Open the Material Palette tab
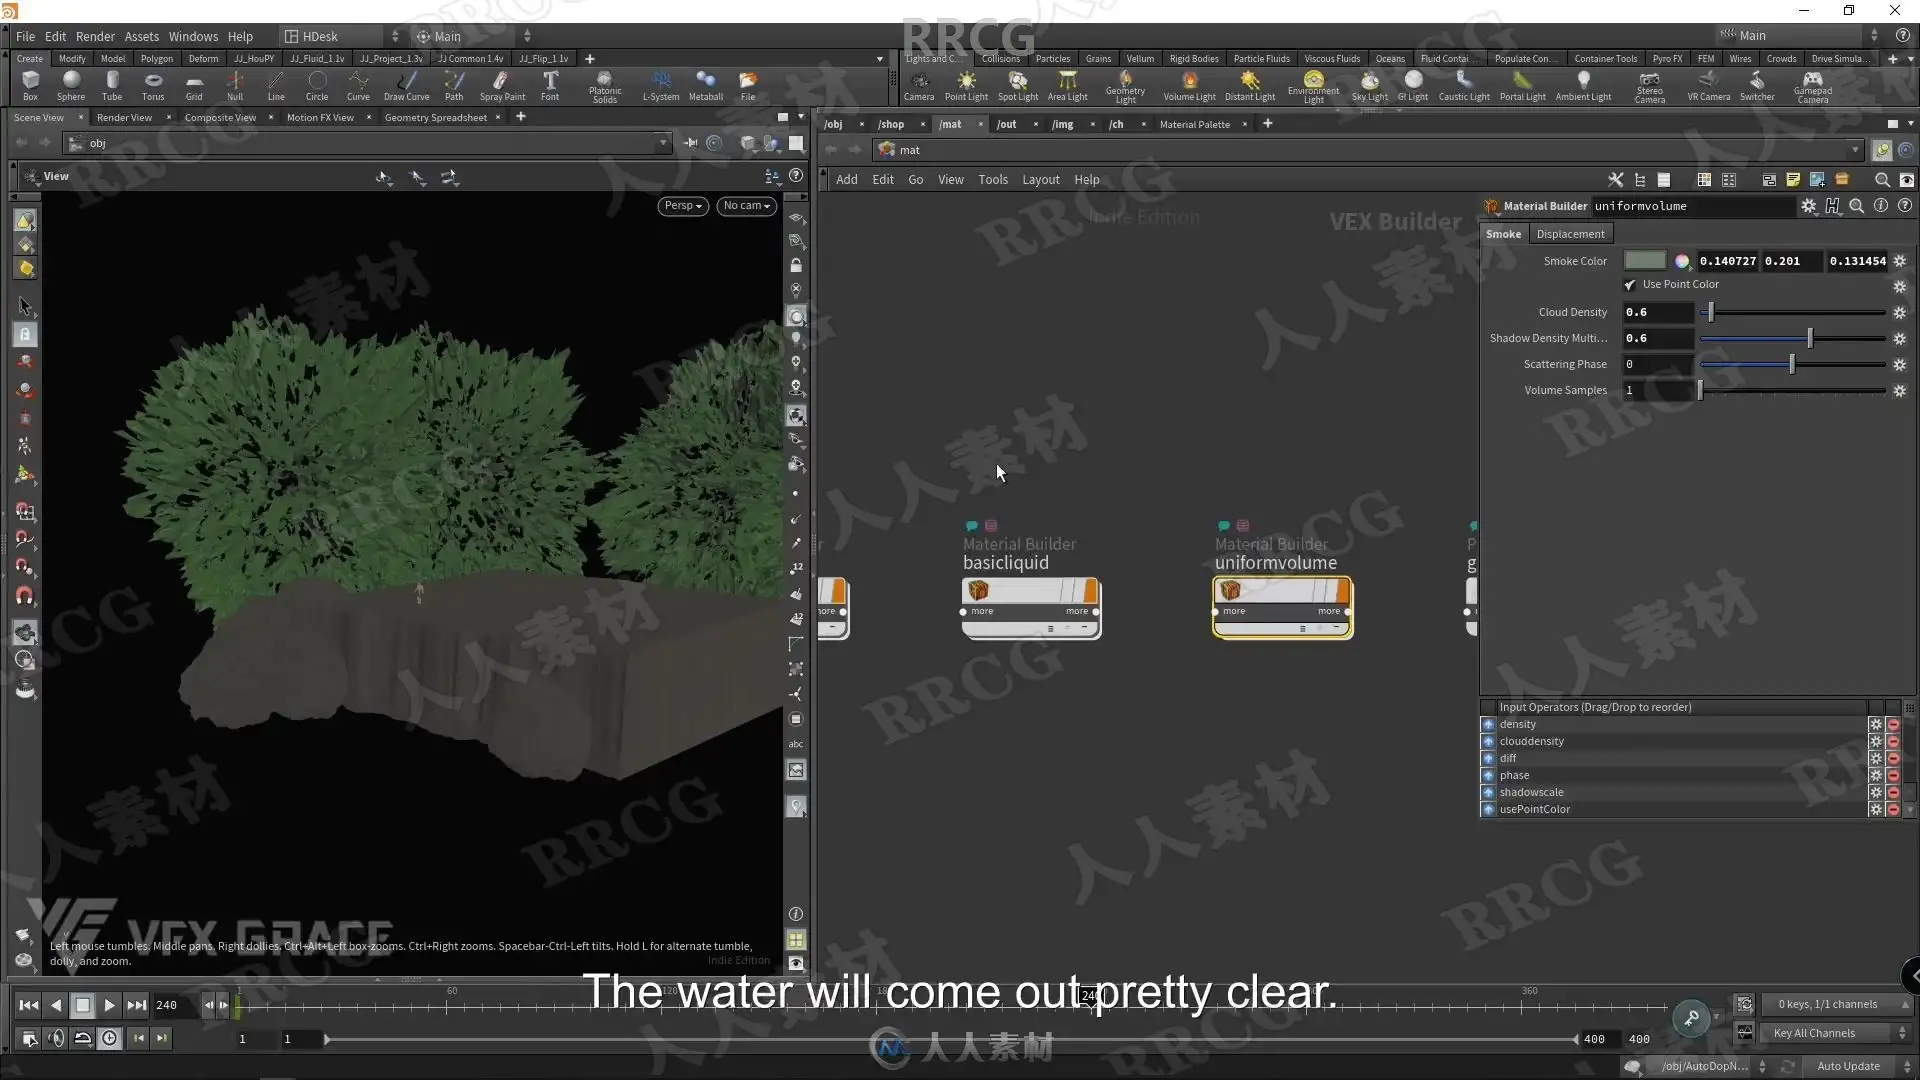This screenshot has height=1080, width=1920. pos(1195,124)
